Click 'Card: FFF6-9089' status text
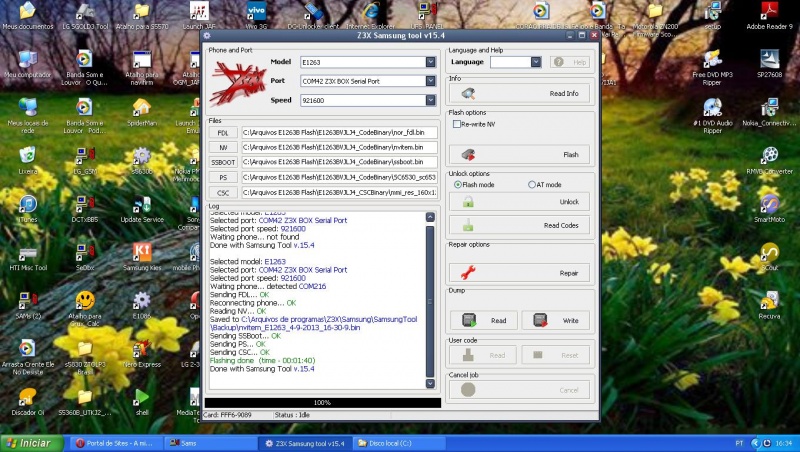 tap(227, 415)
